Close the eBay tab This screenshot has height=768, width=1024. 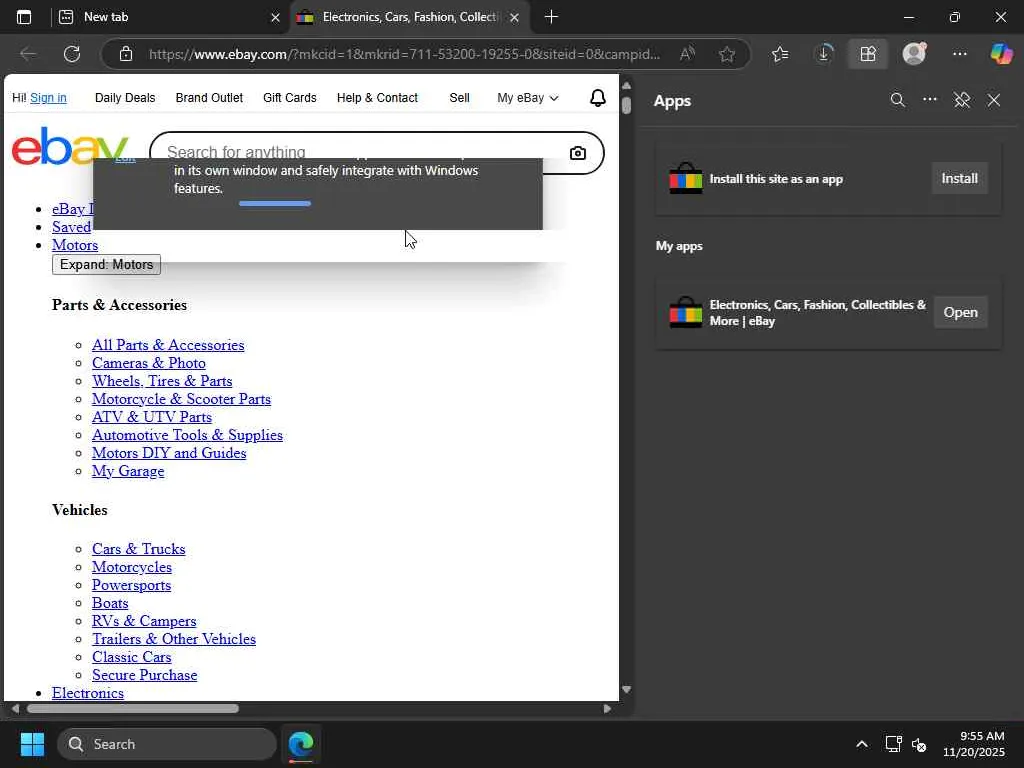point(515,18)
